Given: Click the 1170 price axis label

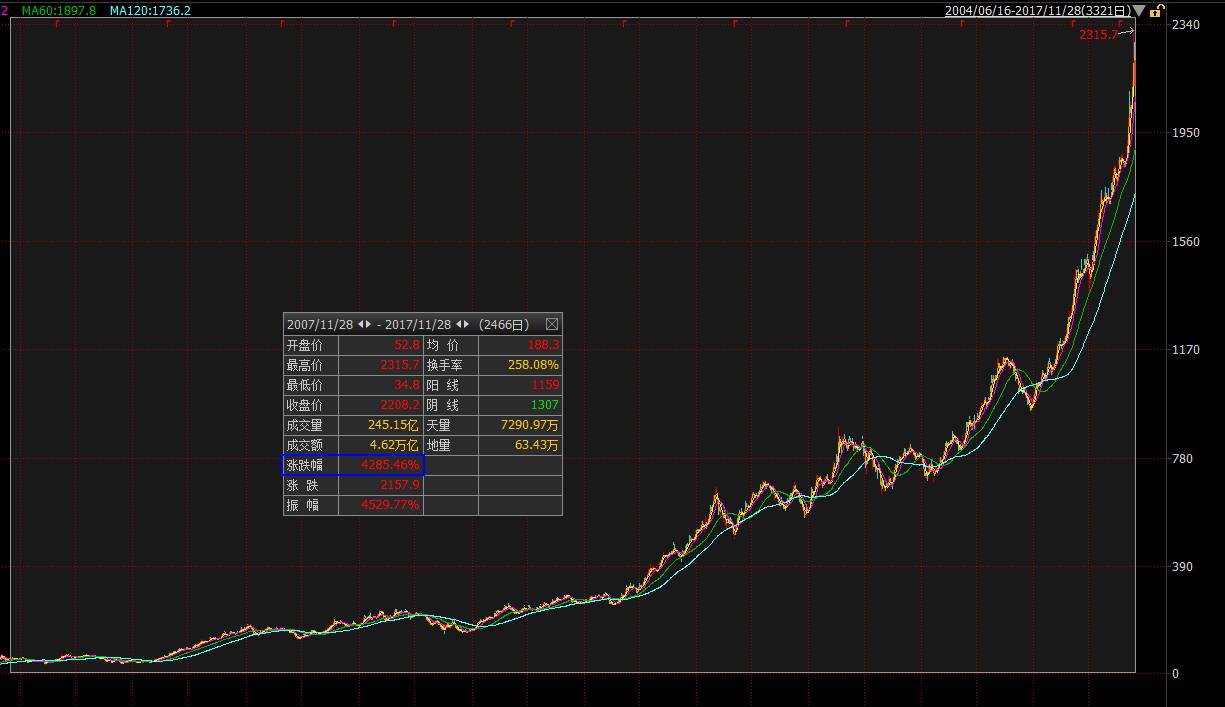Looking at the screenshot, I should click(x=1186, y=349).
